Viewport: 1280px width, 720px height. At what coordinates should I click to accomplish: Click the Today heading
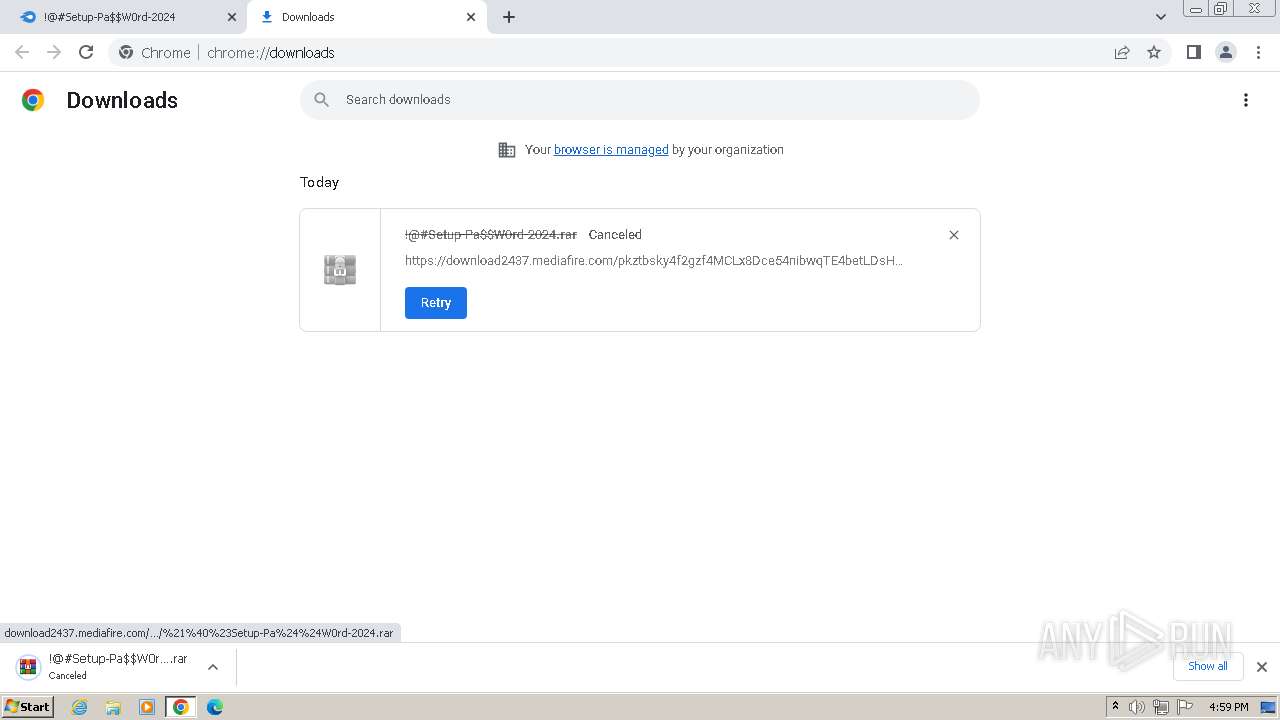(319, 182)
